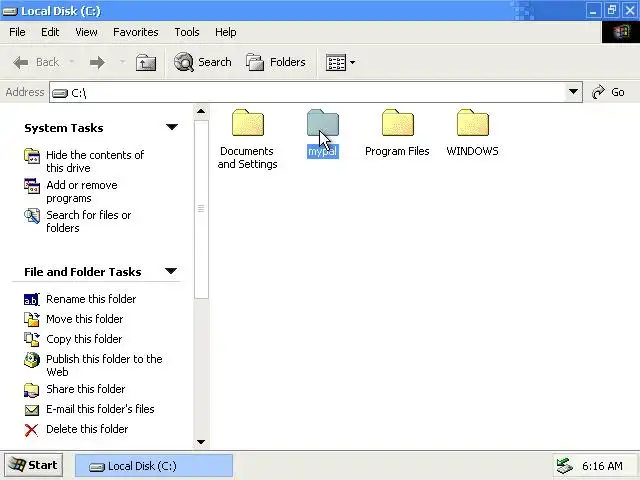Expand the Address bar dropdown

click(x=573, y=92)
